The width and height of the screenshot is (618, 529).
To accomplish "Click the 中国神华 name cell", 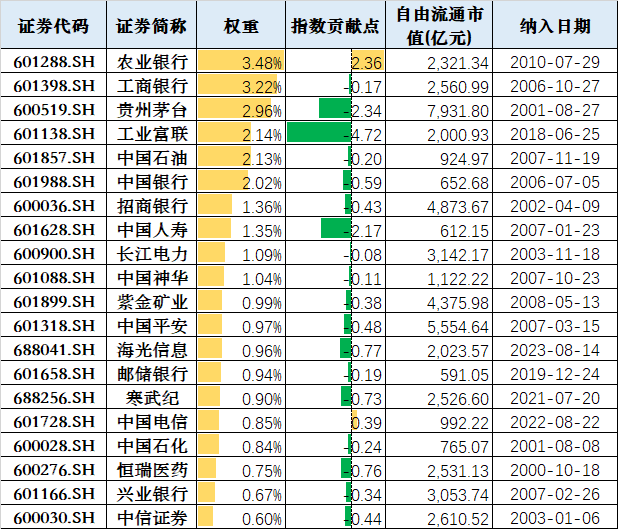I will pyautogui.click(x=151, y=277).
